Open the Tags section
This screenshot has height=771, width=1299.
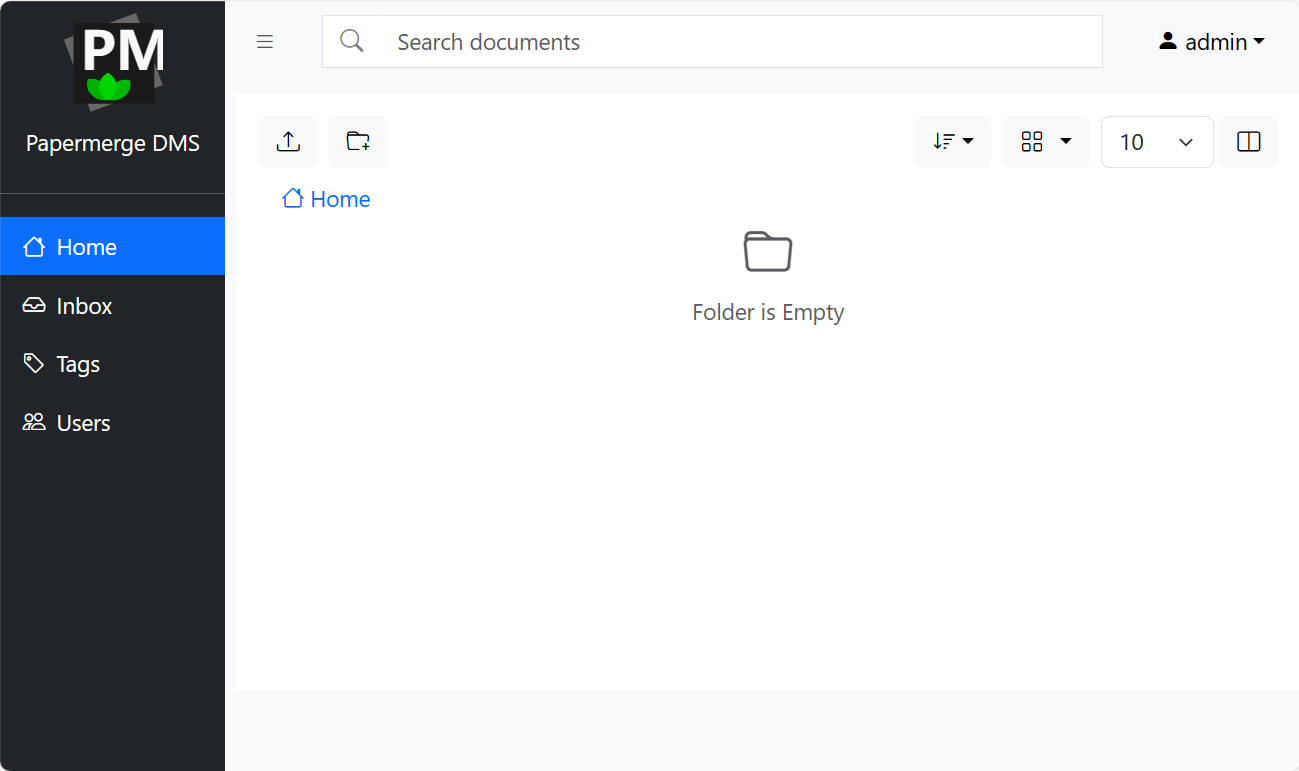click(78, 365)
